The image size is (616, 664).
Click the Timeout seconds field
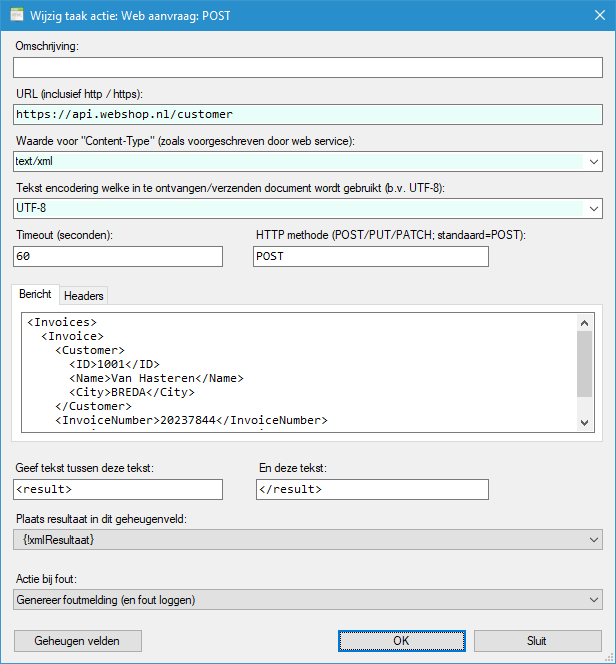[118, 257]
